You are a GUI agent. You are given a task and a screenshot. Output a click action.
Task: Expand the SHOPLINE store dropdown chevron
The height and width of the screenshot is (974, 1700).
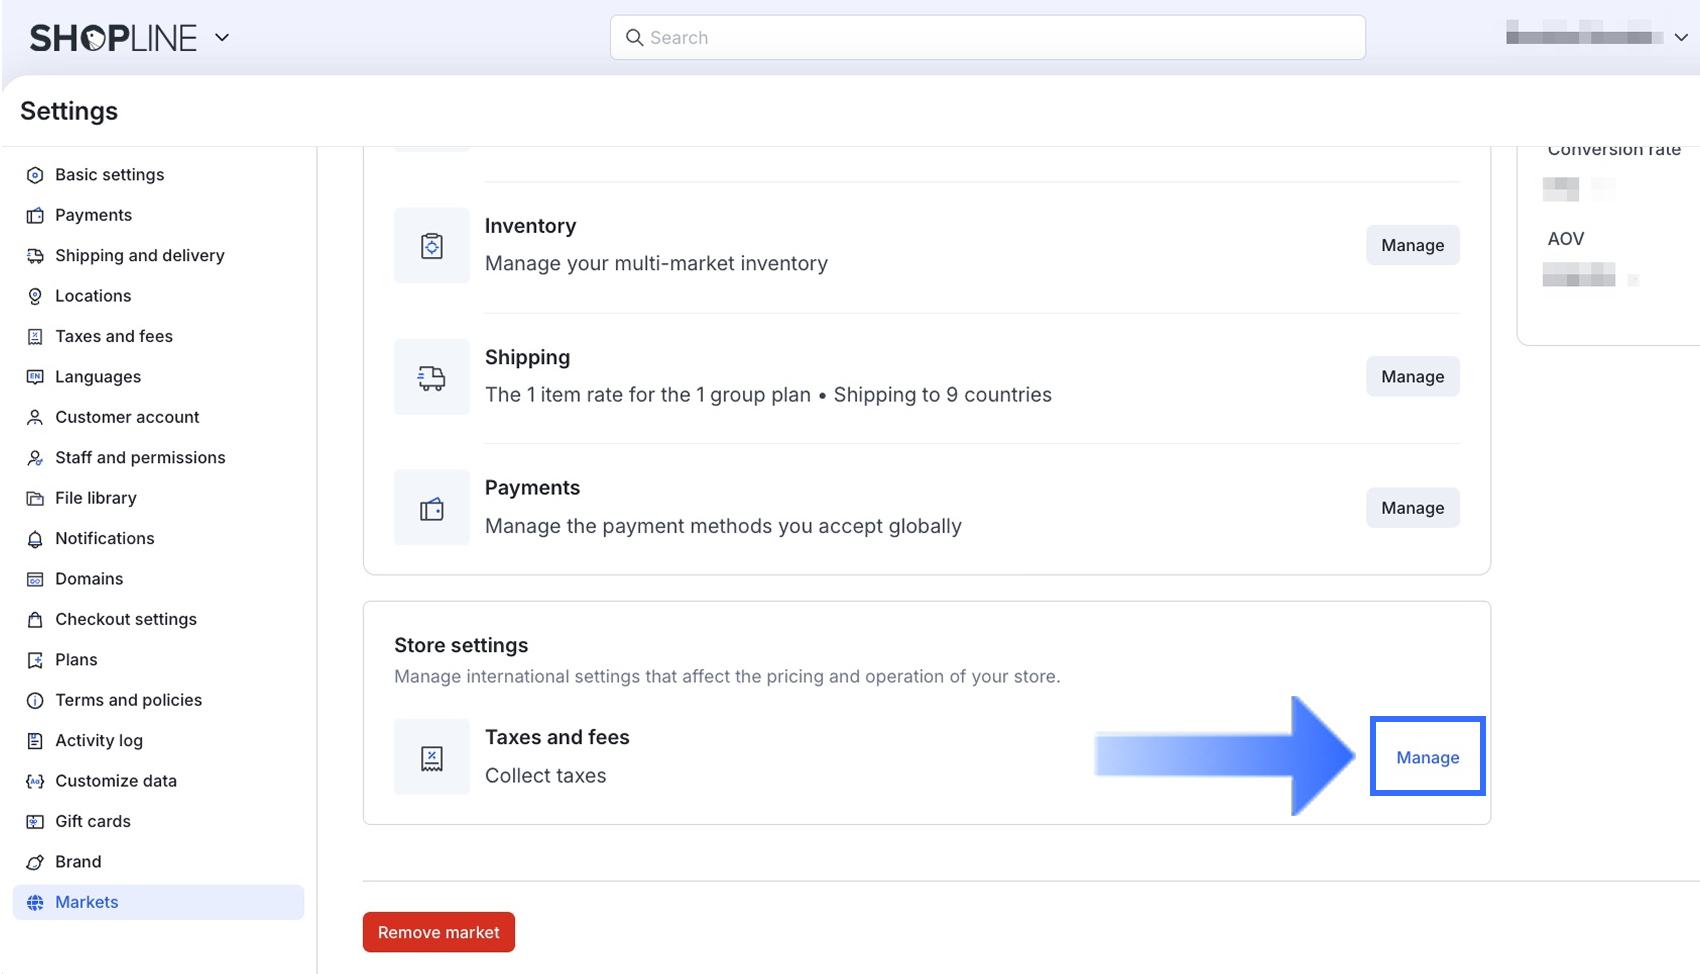tap(222, 38)
